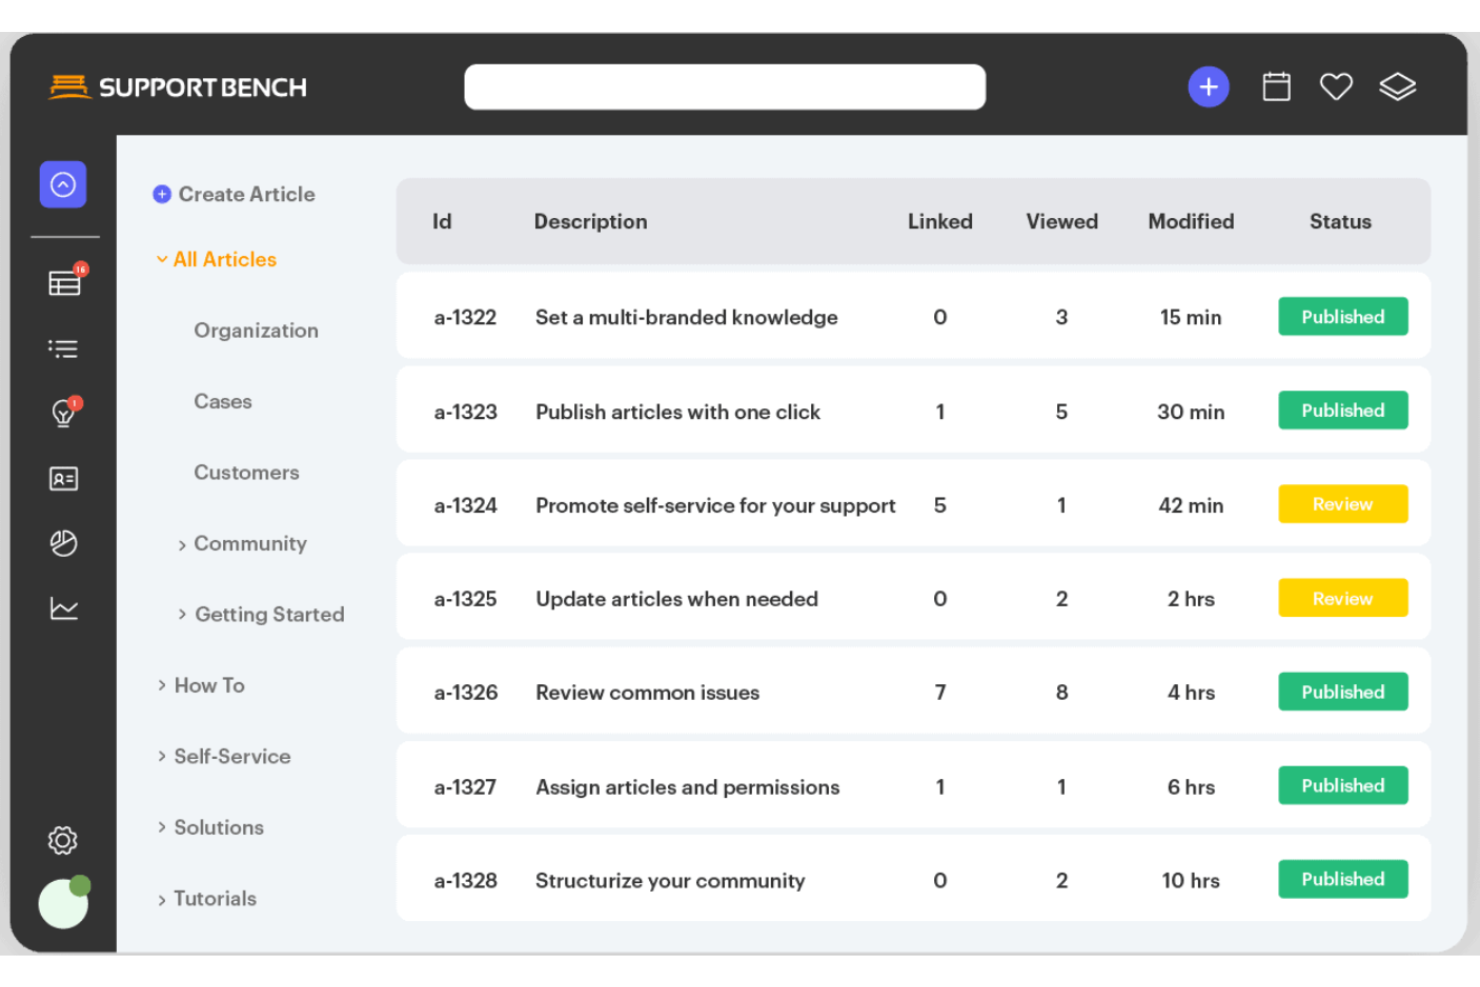Click the Linked column header

940,221
